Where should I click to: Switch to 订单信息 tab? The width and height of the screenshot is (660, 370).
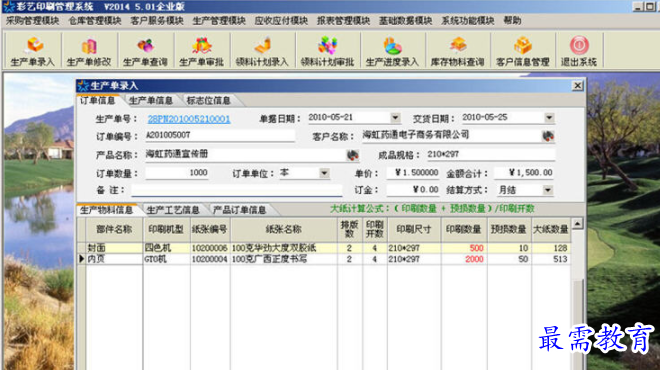click(98, 101)
